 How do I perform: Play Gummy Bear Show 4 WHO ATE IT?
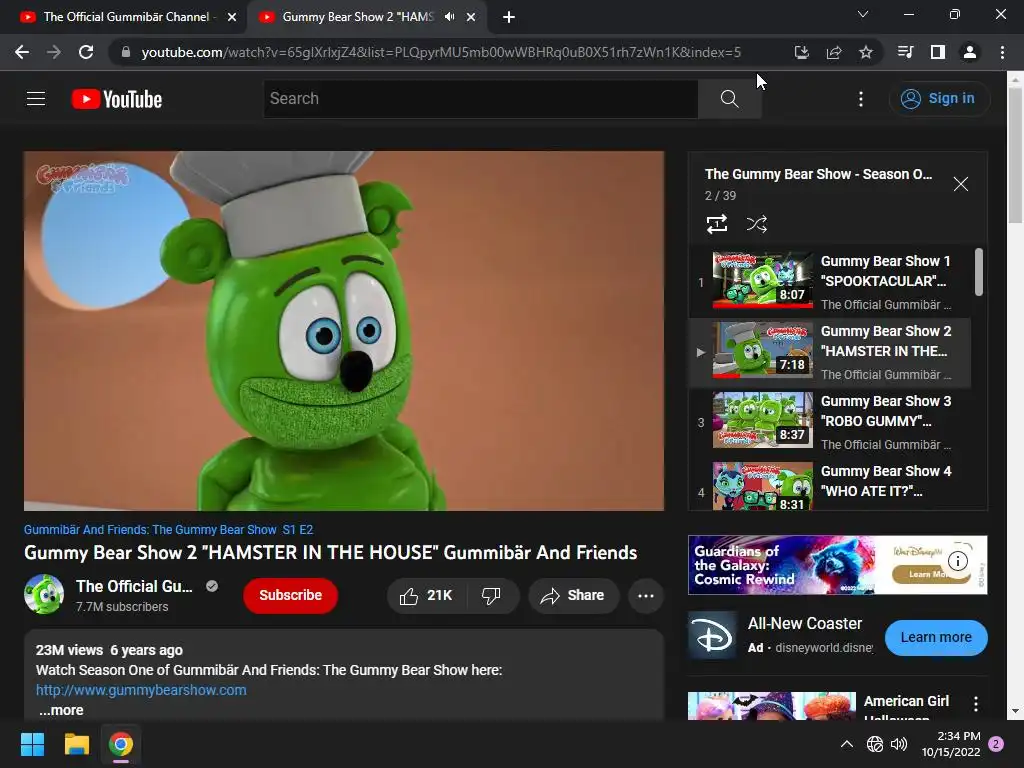(x=830, y=485)
